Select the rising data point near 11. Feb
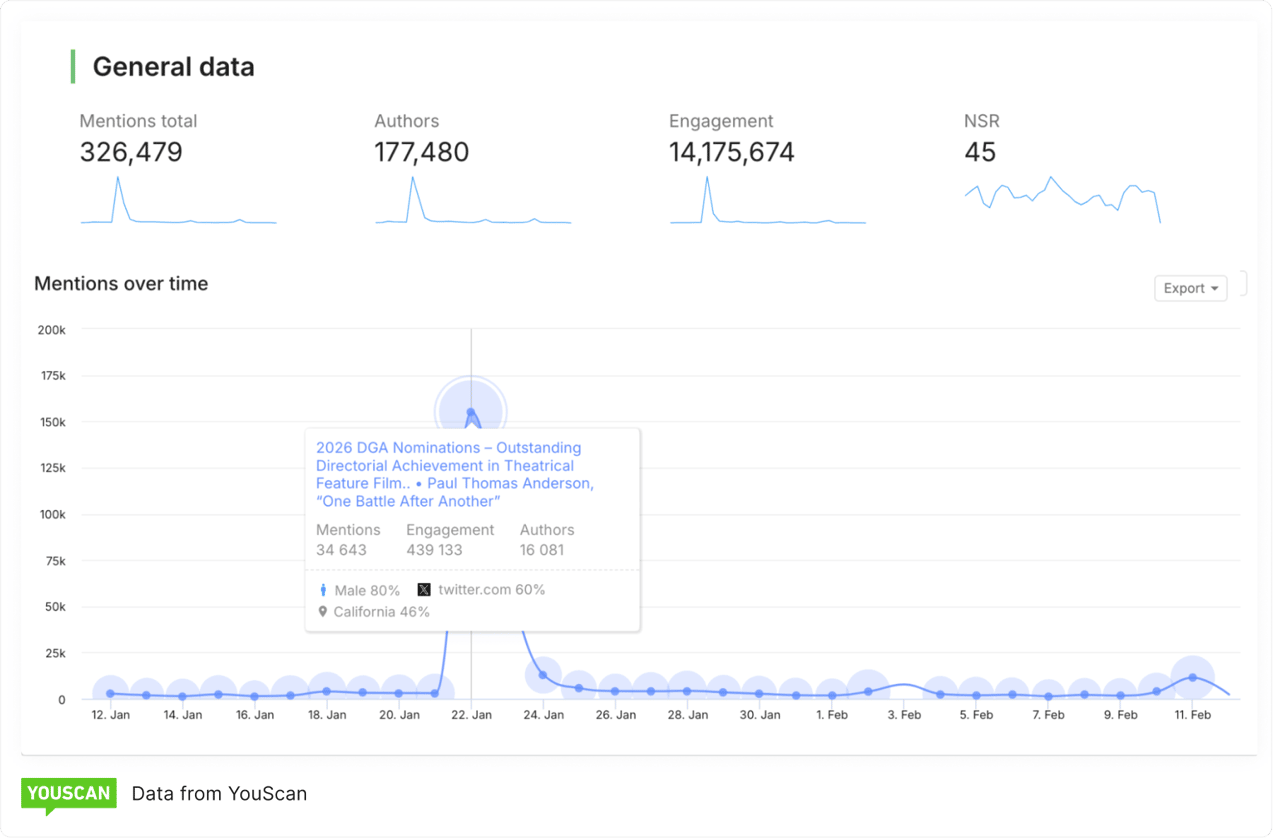1280x838 pixels. pos(1192,678)
